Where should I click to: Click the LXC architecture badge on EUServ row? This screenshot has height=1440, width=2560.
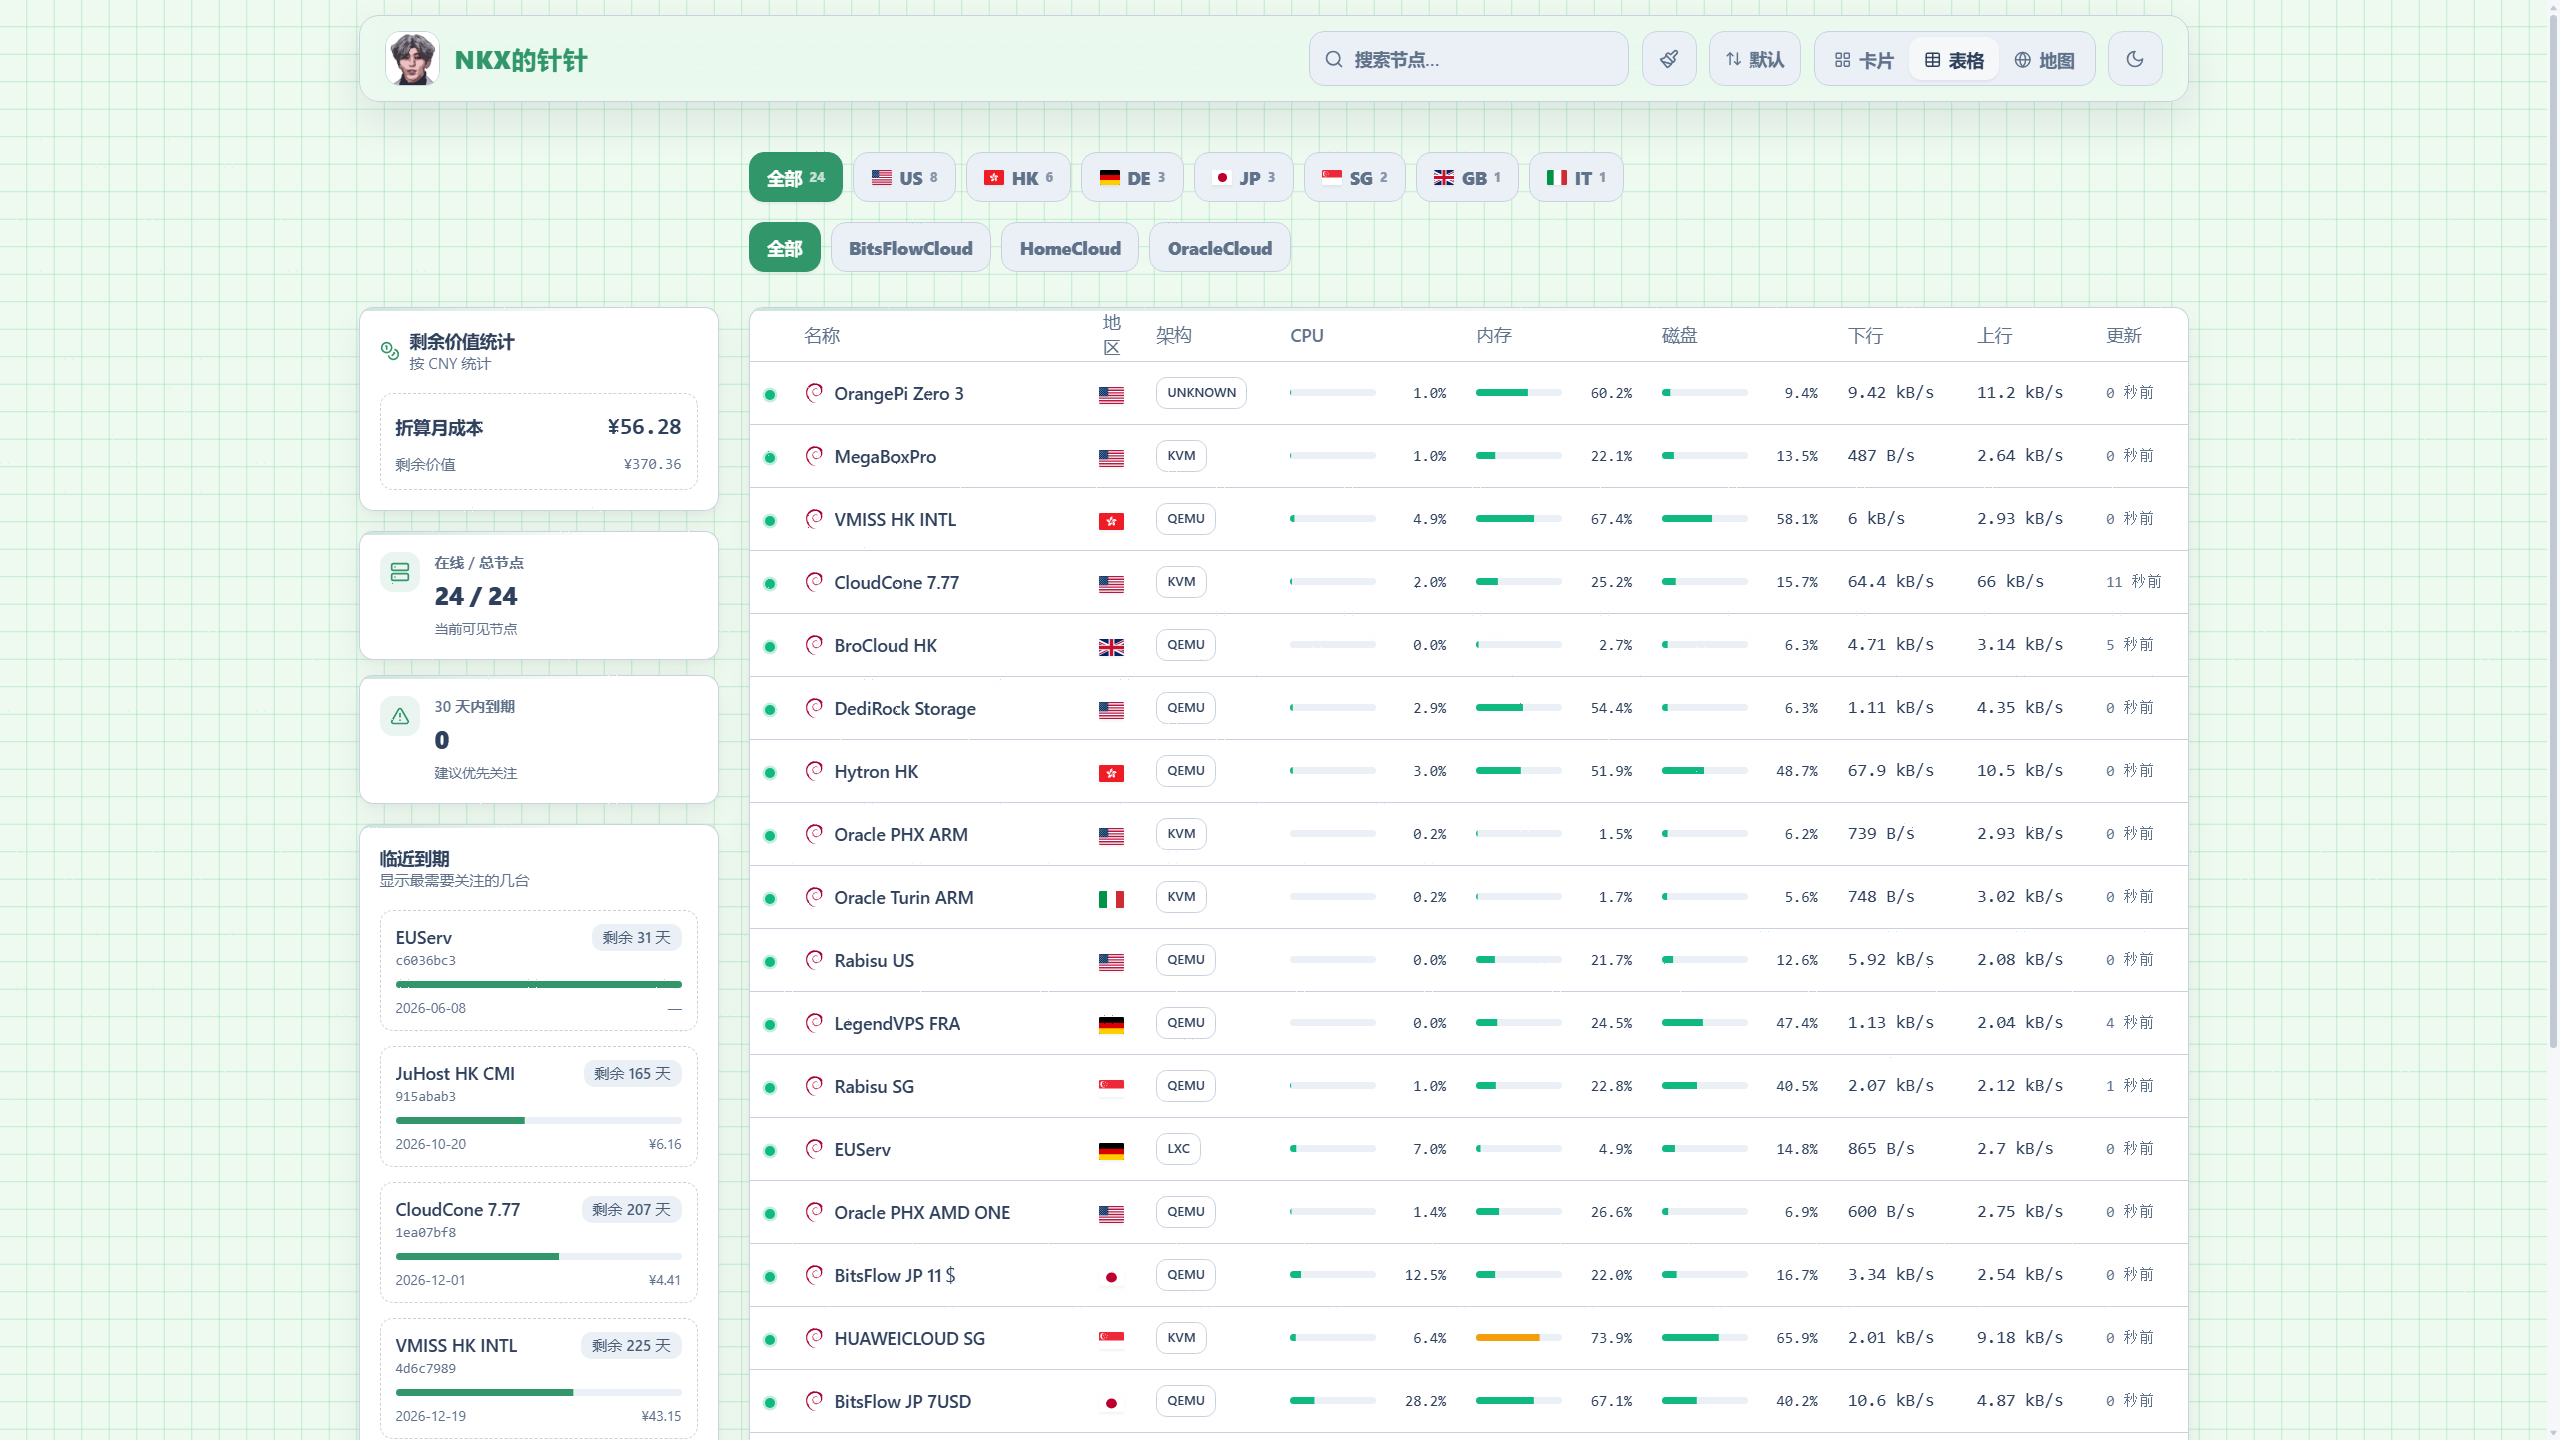click(x=1178, y=1148)
